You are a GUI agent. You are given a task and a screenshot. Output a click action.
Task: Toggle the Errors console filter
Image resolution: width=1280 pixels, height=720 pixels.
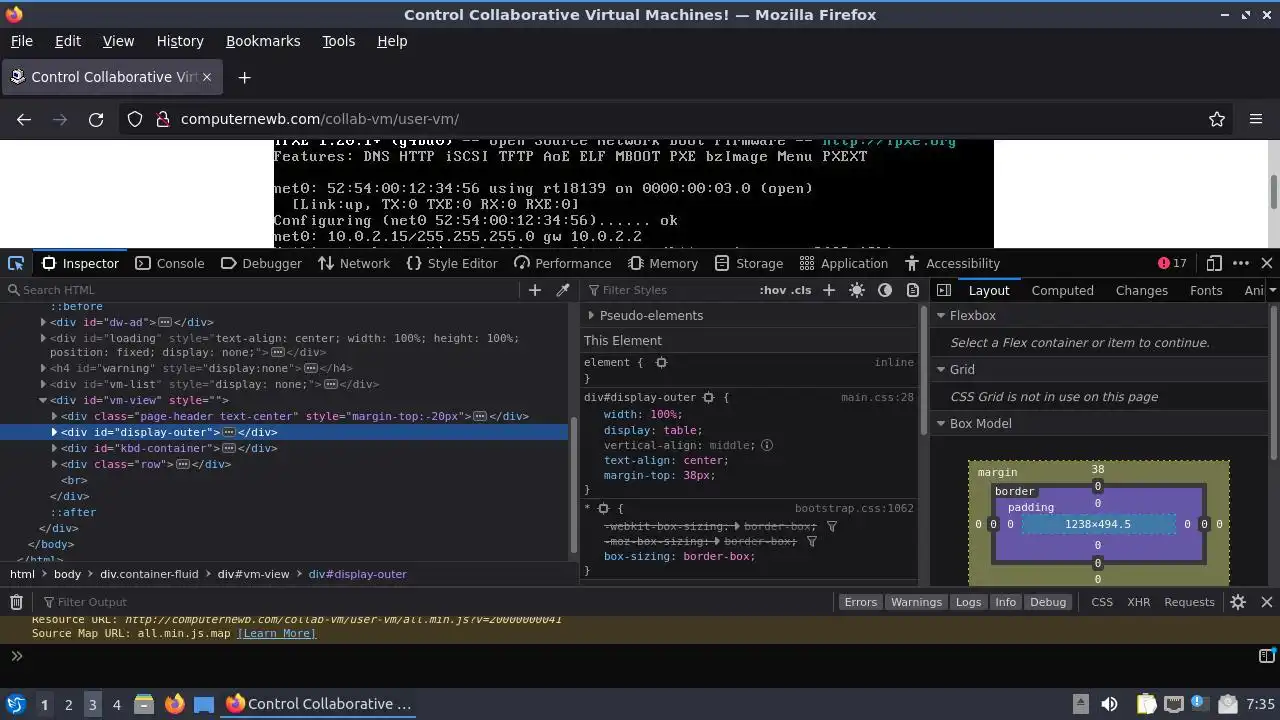[860, 602]
